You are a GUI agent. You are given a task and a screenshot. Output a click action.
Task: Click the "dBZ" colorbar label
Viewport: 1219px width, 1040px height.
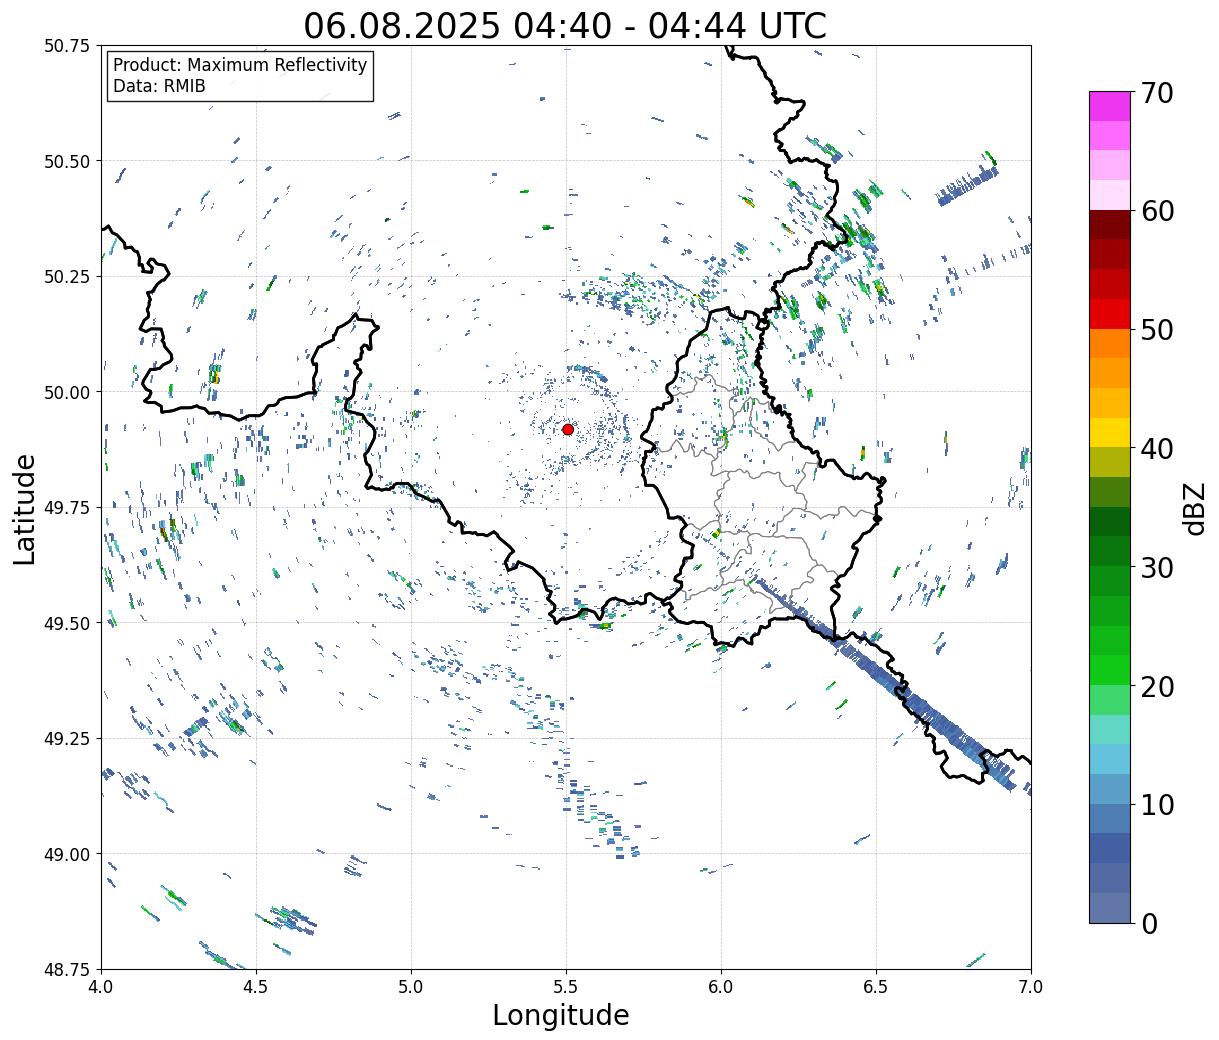pos(1194,508)
